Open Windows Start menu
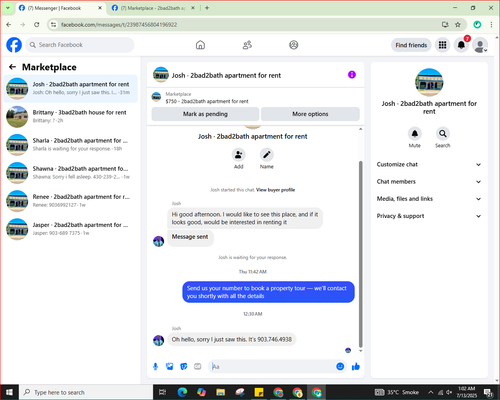The width and height of the screenshot is (500, 400). click(x=9, y=392)
